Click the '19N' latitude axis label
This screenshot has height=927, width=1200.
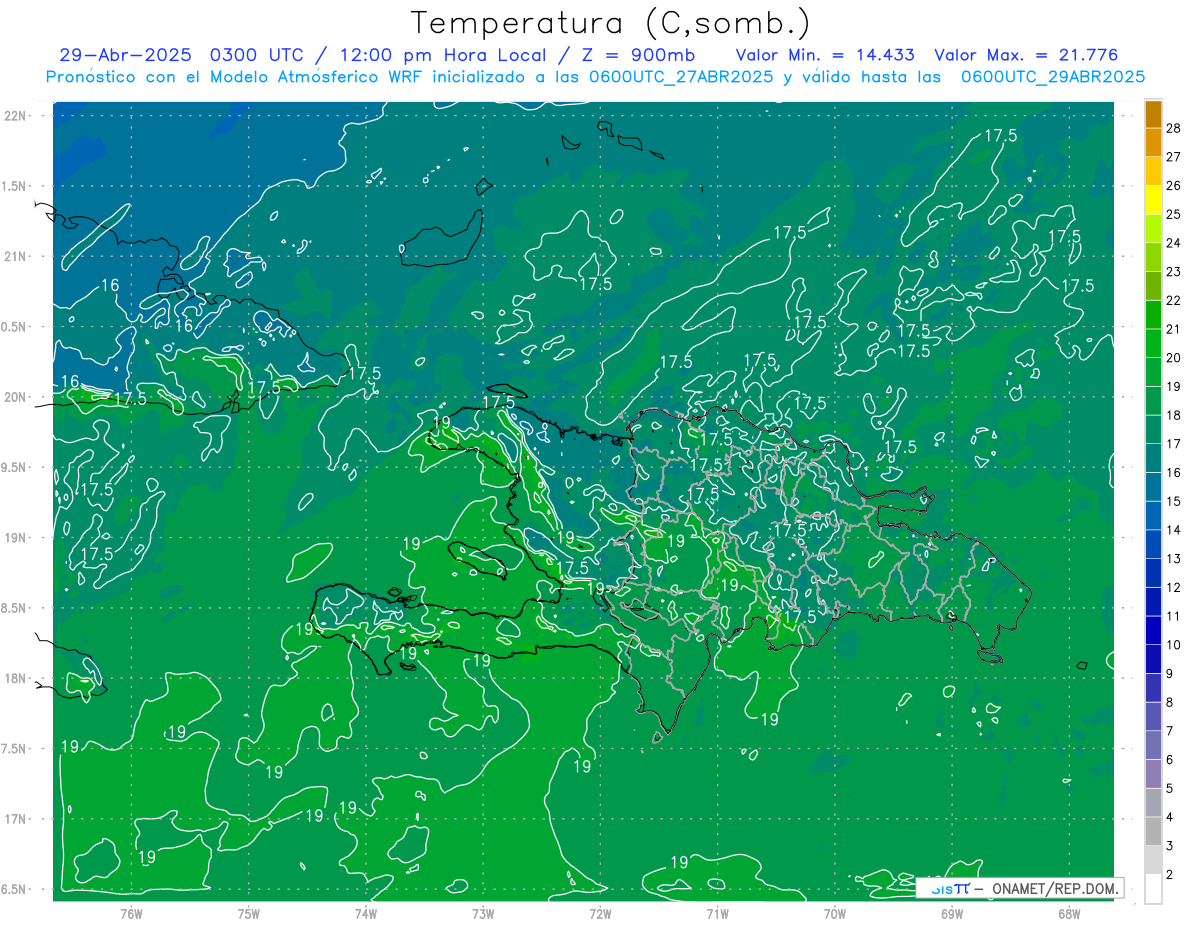coord(15,537)
